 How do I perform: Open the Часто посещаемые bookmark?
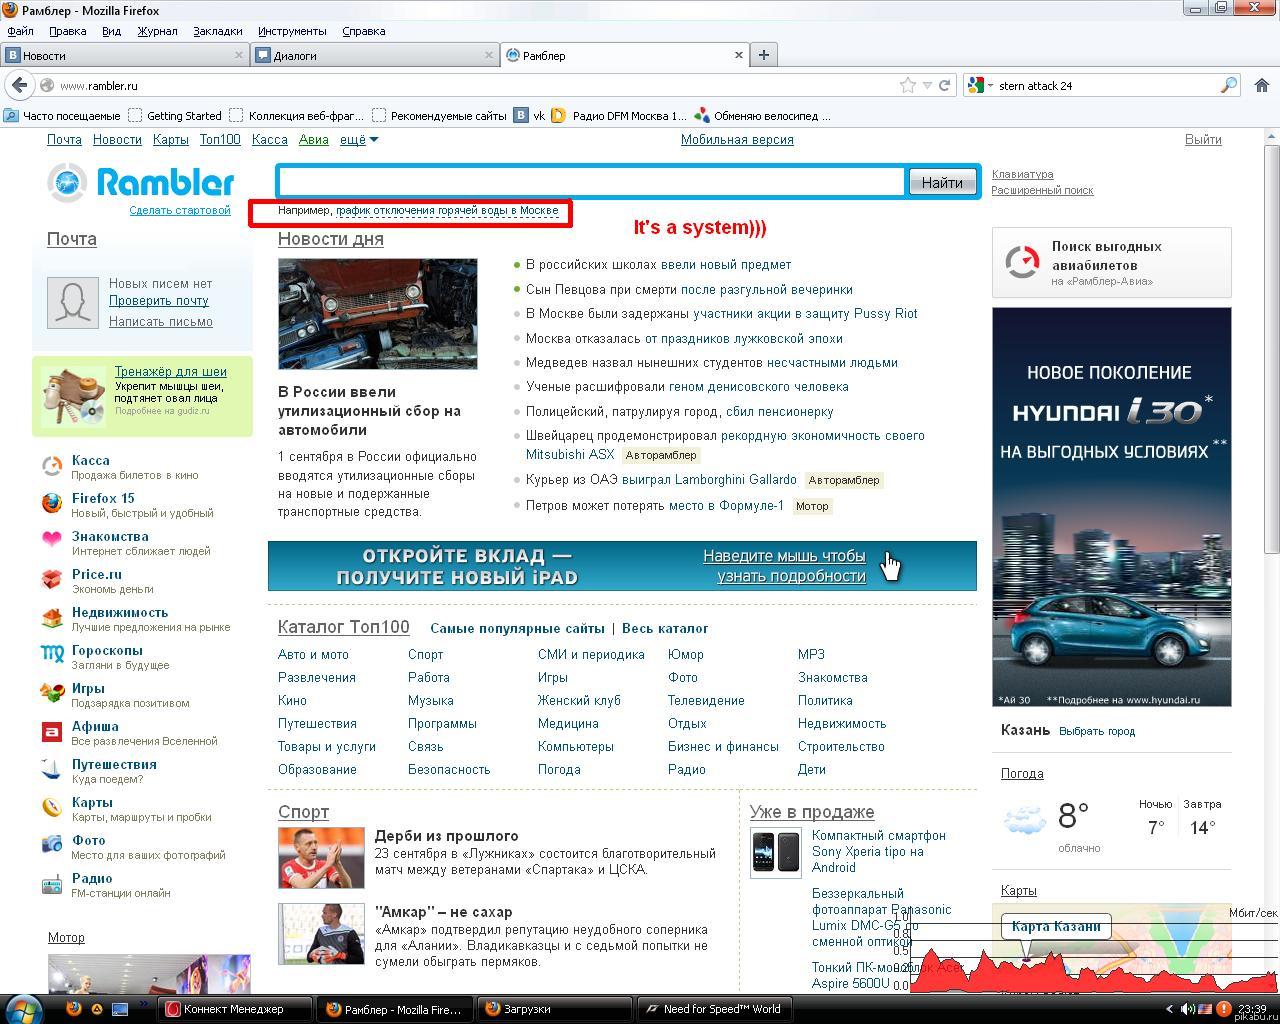click(x=62, y=116)
